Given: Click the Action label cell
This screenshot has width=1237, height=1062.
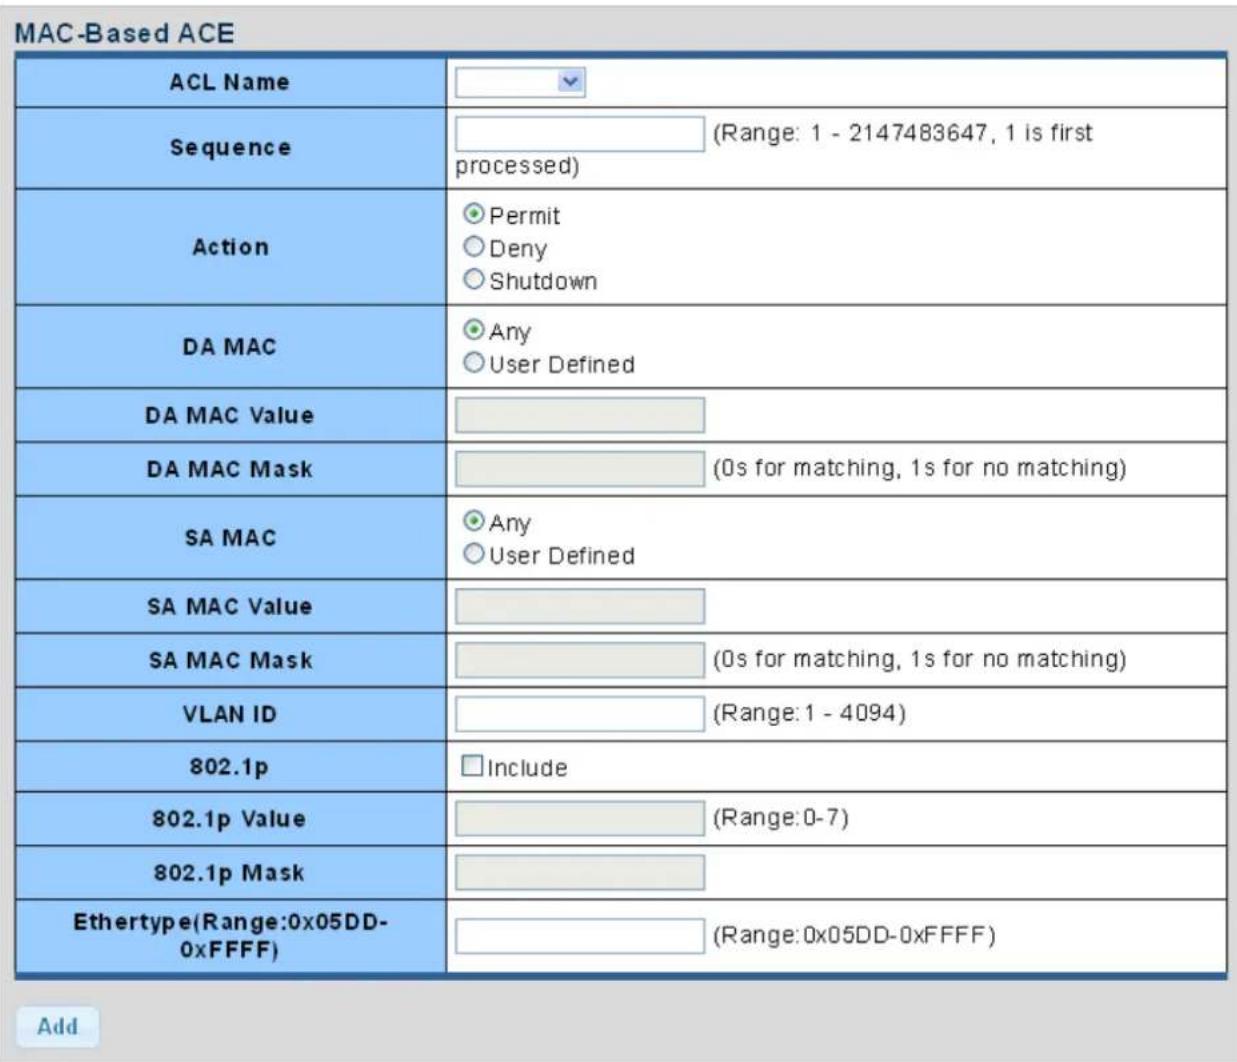Looking at the screenshot, I should 230,247.
